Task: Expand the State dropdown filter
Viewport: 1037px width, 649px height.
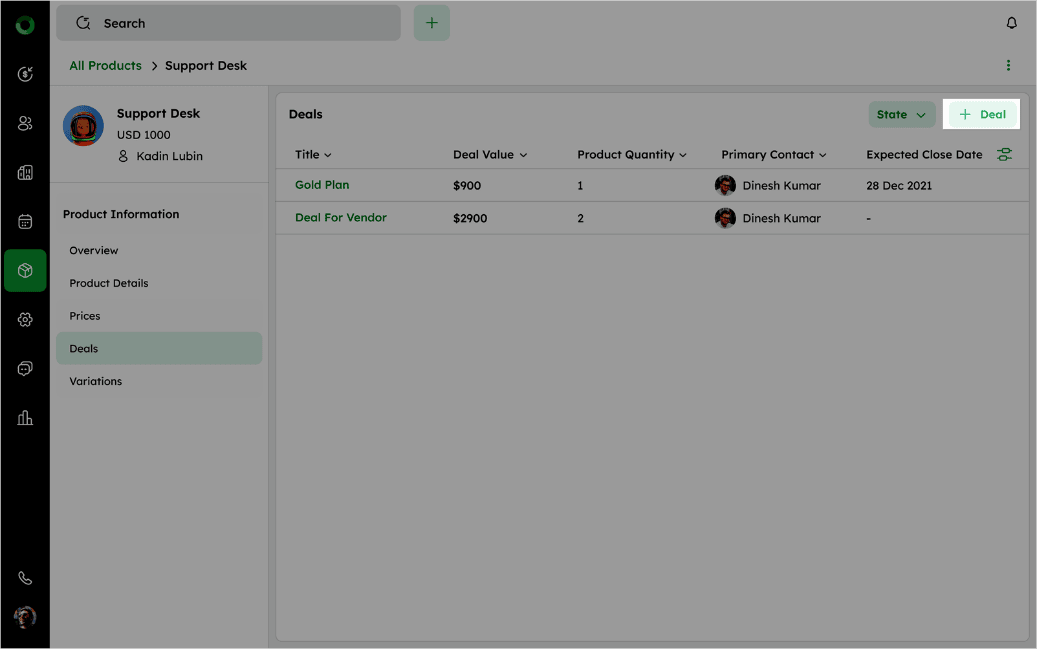Action: [901, 115]
